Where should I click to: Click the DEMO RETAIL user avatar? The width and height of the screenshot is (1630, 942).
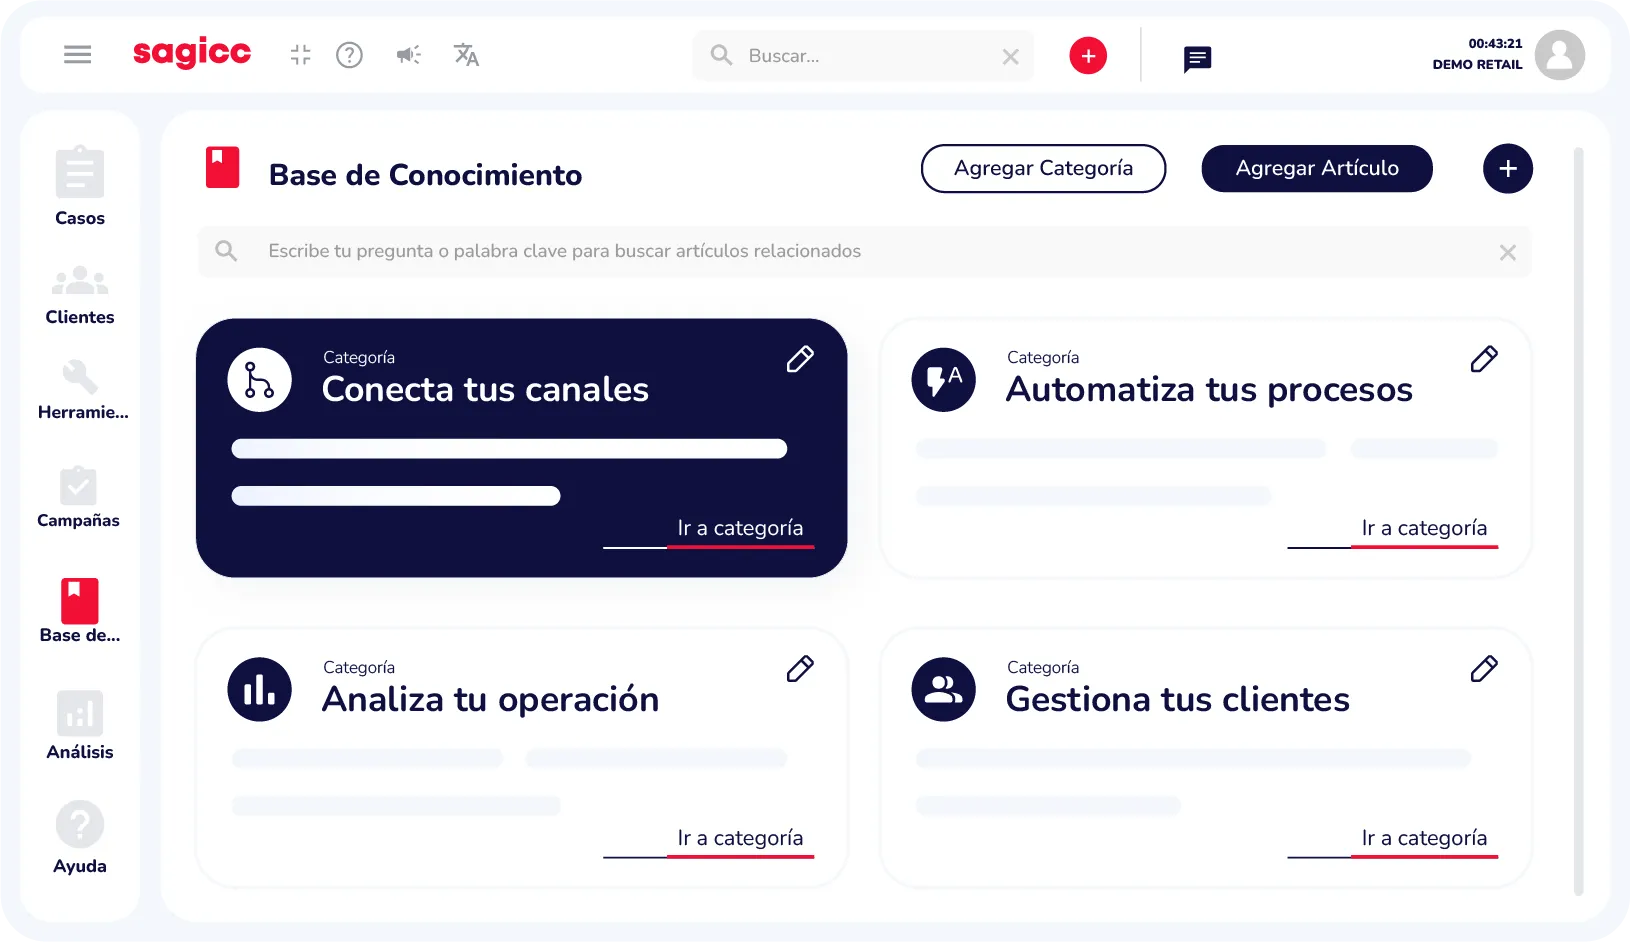[x=1560, y=55]
